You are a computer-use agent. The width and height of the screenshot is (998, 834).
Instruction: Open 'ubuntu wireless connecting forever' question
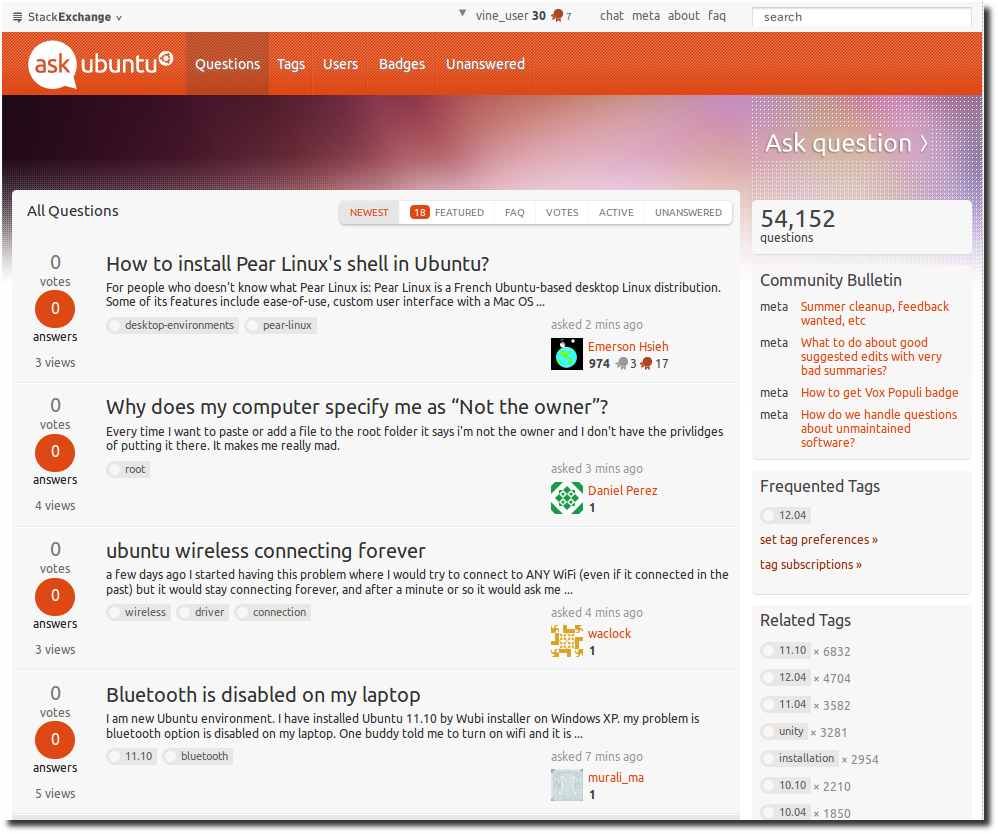(x=265, y=551)
